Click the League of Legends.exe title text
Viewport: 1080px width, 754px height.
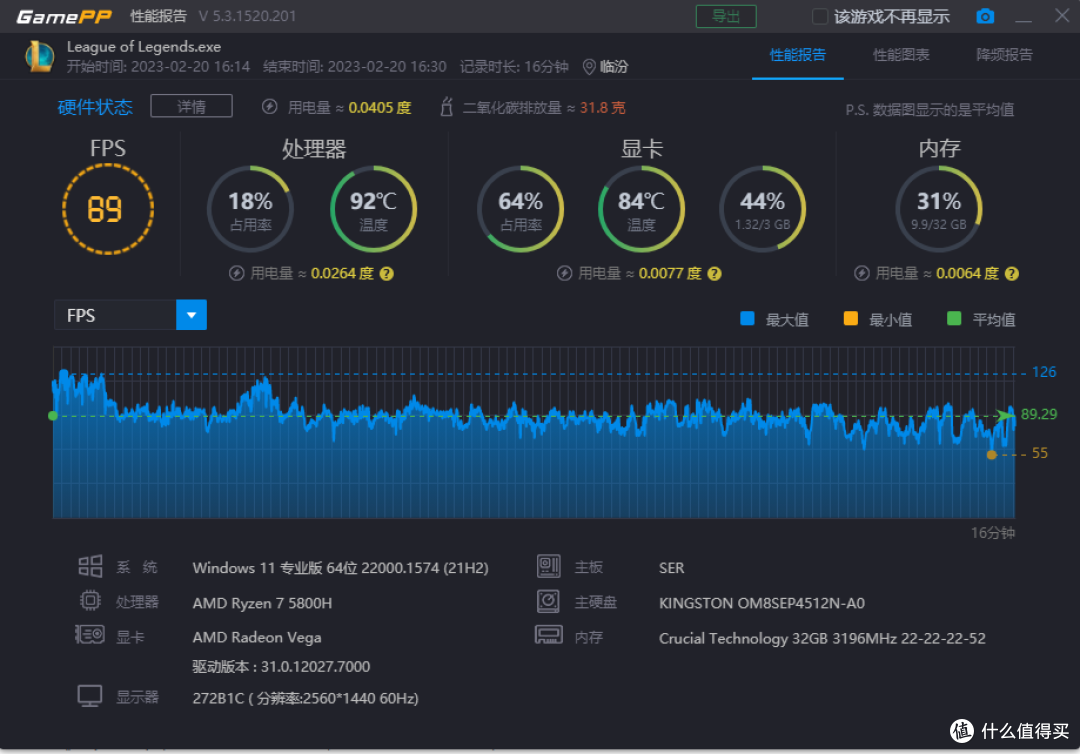click(144, 47)
